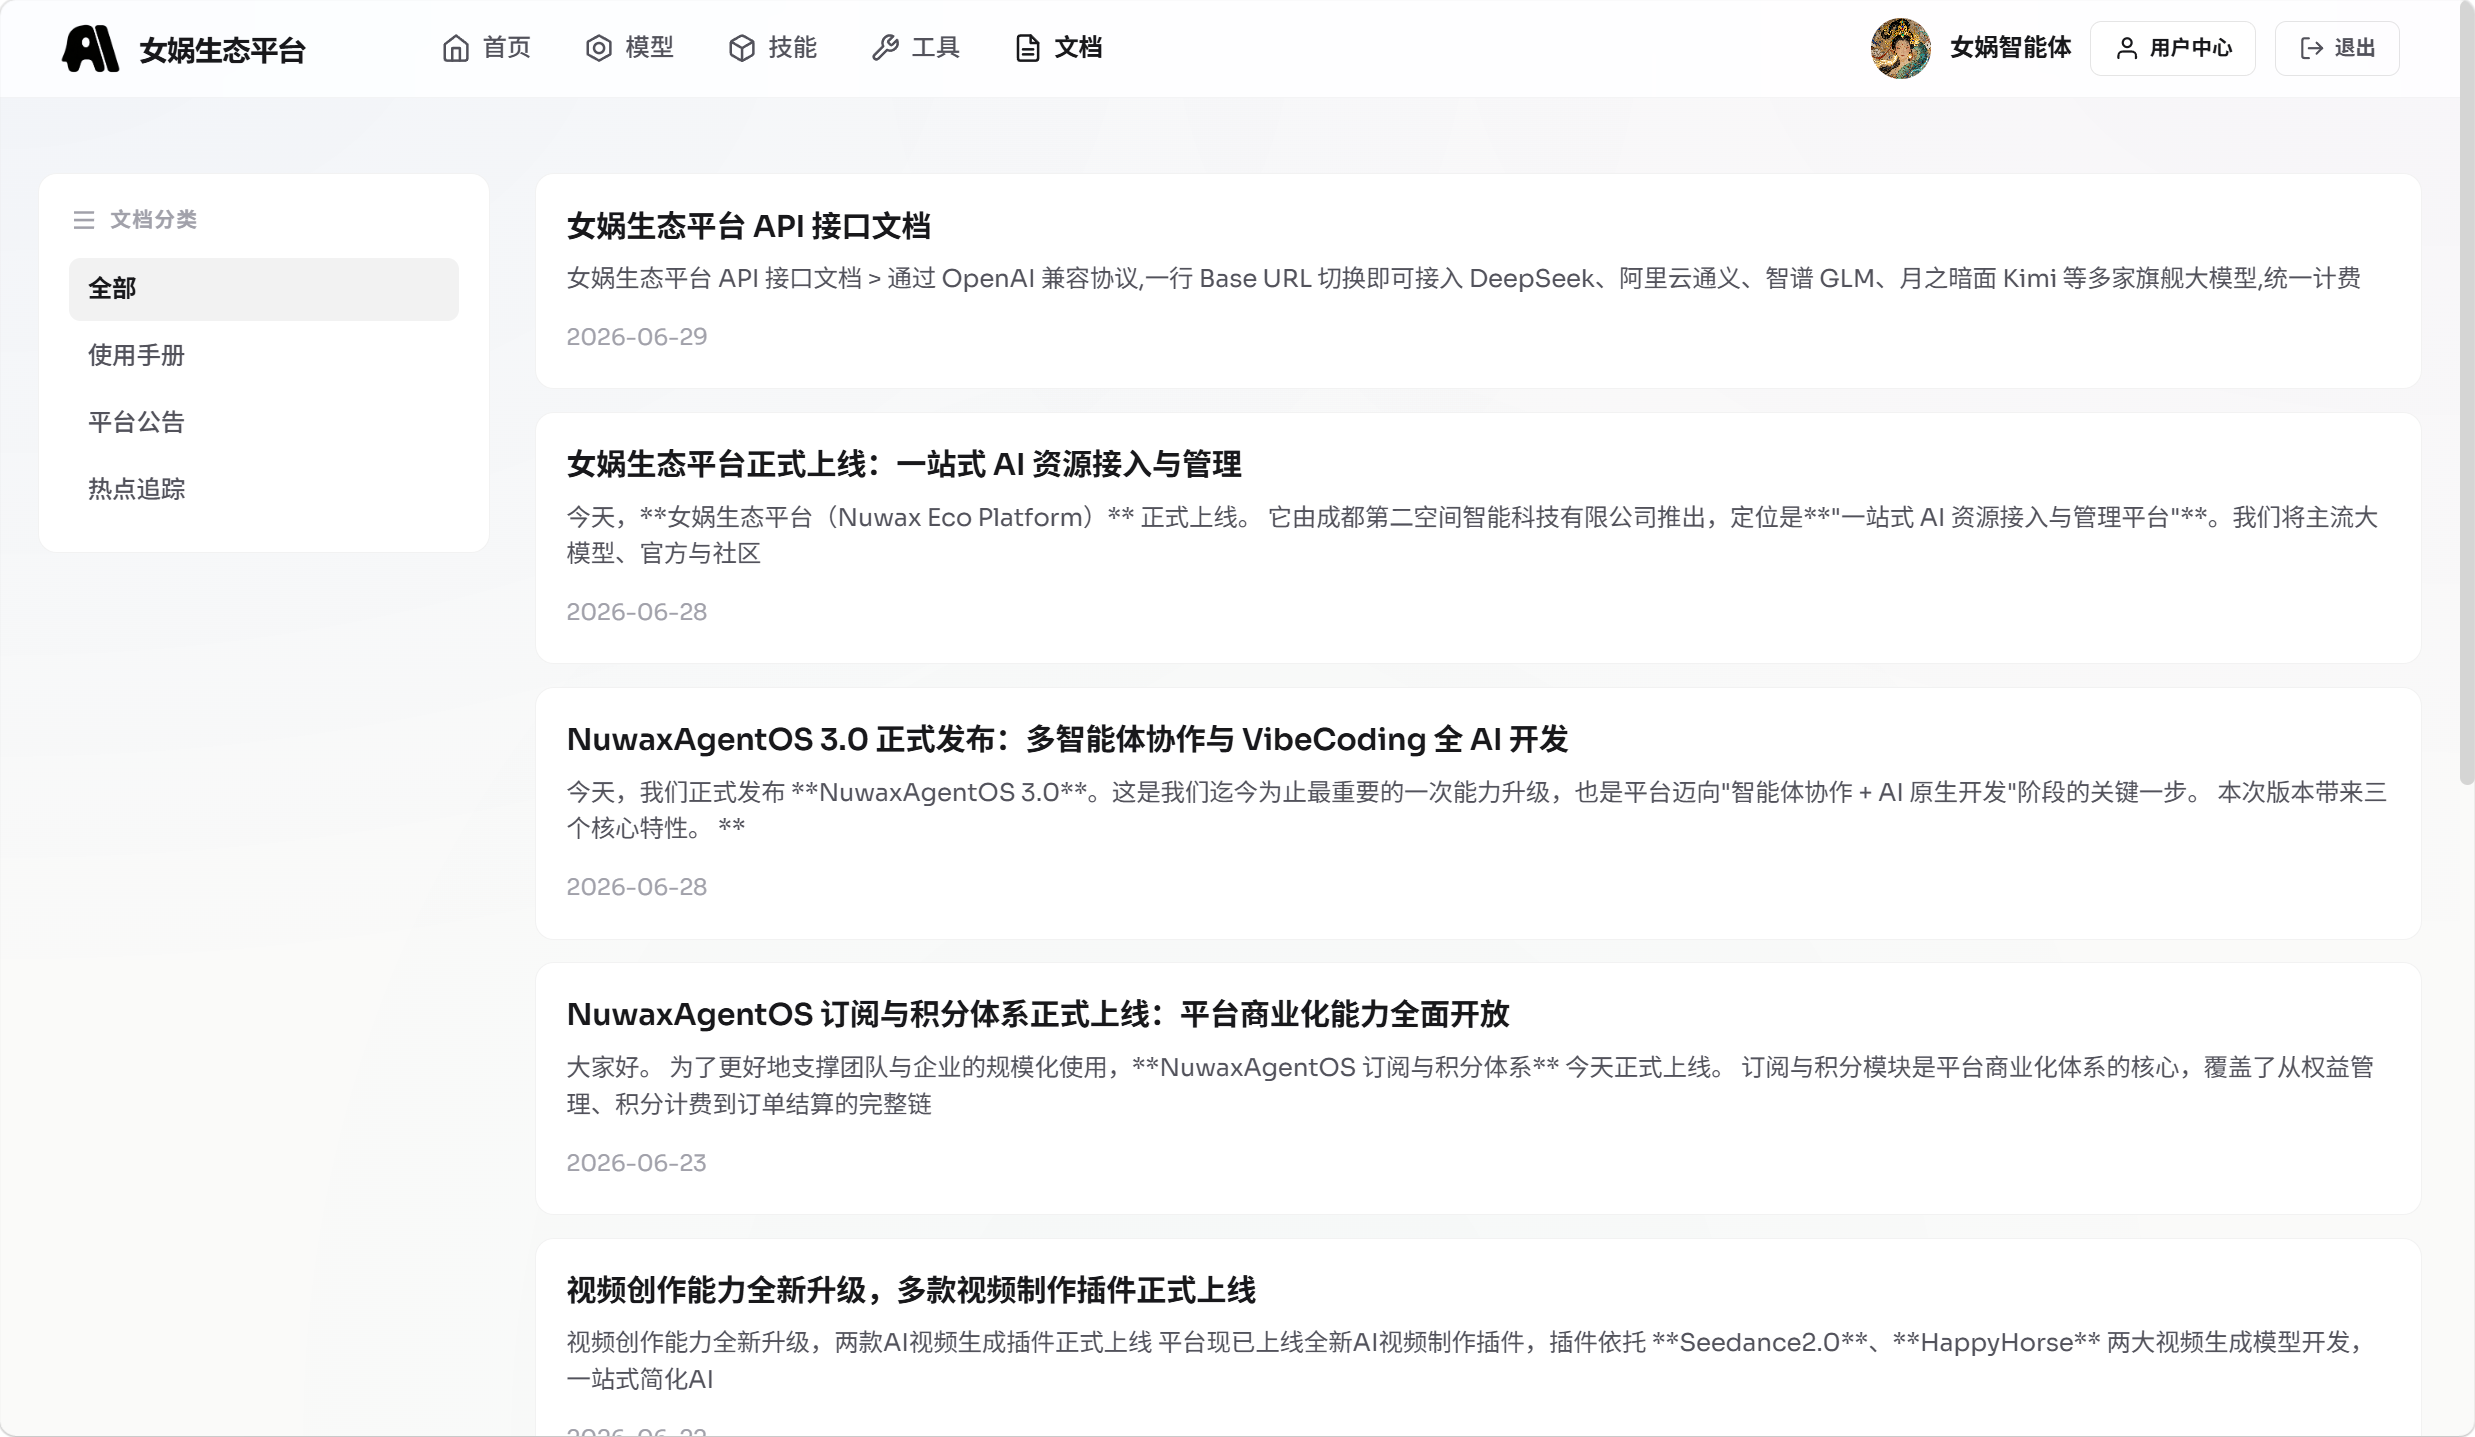This screenshot has width=2475, height=1437.
Task: Click the wrench icon beside 工具
Action: point(885,48)
